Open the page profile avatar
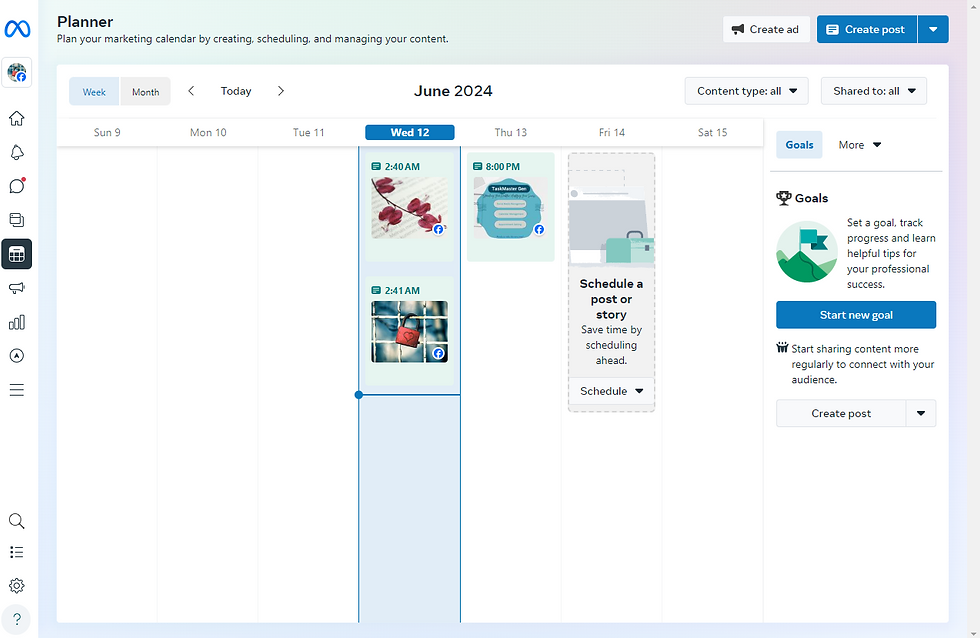Viewport: 980px width, 638px height. 17,72
